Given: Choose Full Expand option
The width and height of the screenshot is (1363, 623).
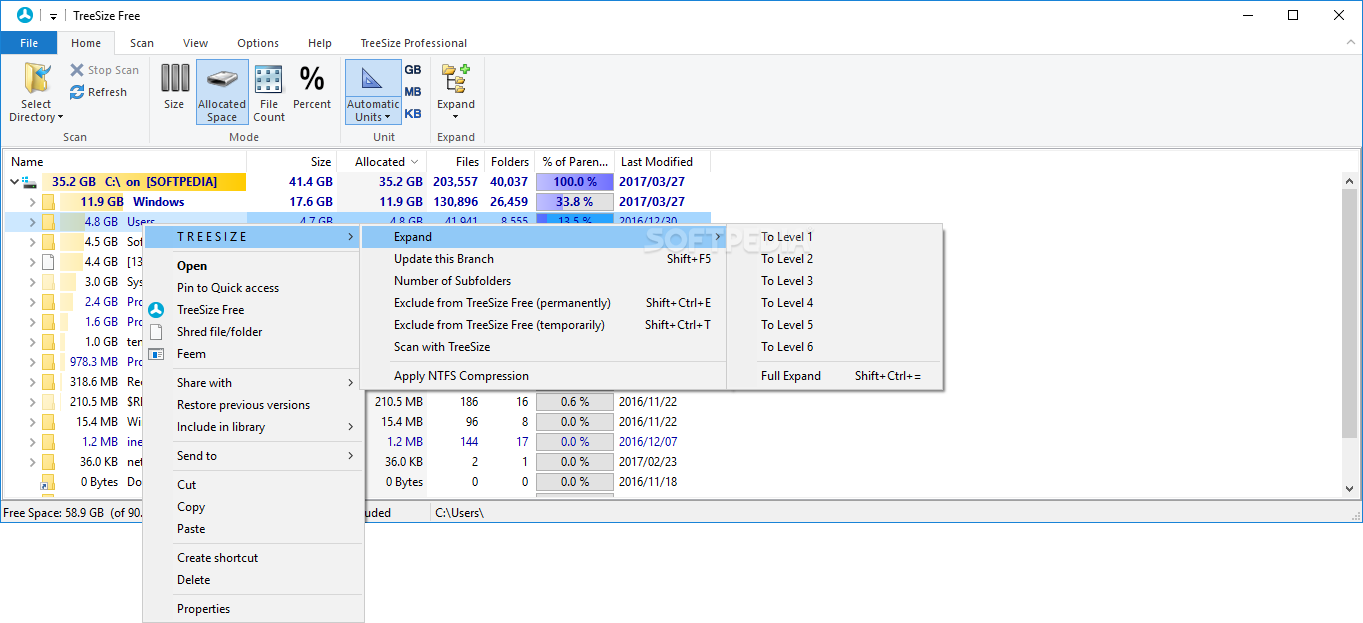Looking at the screenshot, I should (x=836, y=376).
